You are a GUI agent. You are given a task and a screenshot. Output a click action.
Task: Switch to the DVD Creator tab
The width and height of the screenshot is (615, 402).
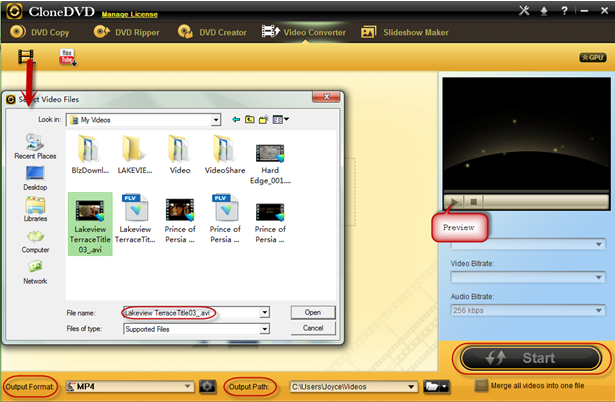[x=212, y=32]
